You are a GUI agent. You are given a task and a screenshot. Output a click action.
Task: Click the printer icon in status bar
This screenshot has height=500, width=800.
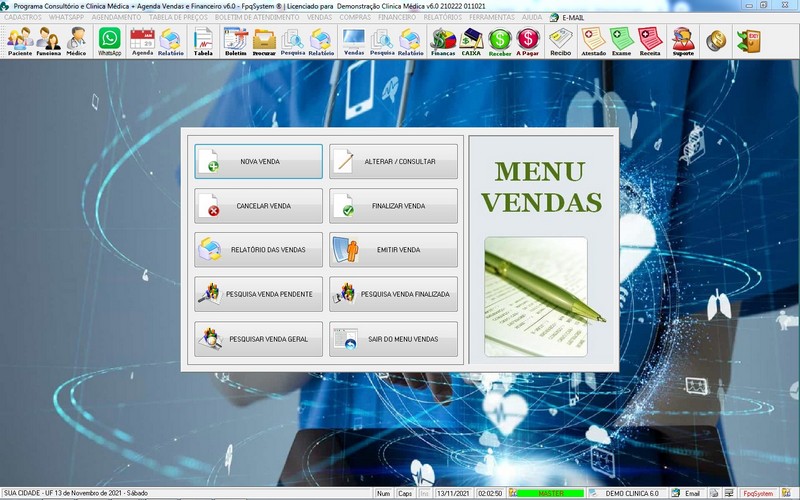[714, 493]
